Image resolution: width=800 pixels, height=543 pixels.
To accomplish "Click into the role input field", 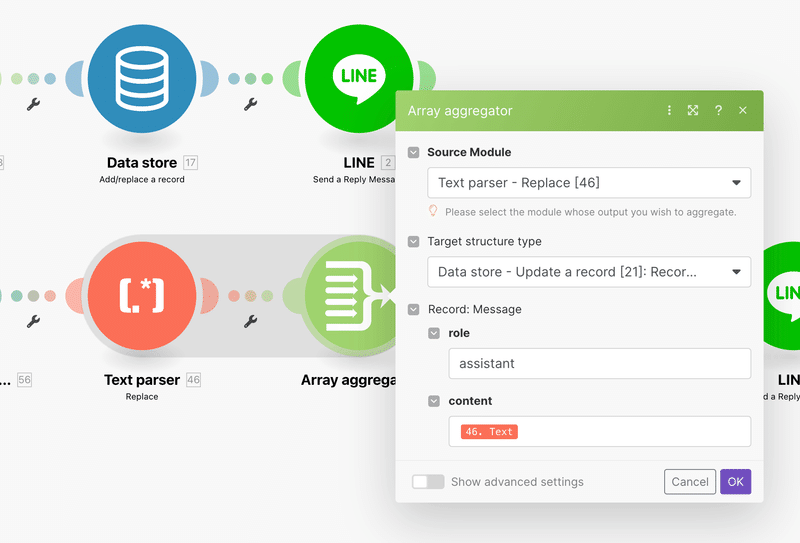I will pos(600,363).
